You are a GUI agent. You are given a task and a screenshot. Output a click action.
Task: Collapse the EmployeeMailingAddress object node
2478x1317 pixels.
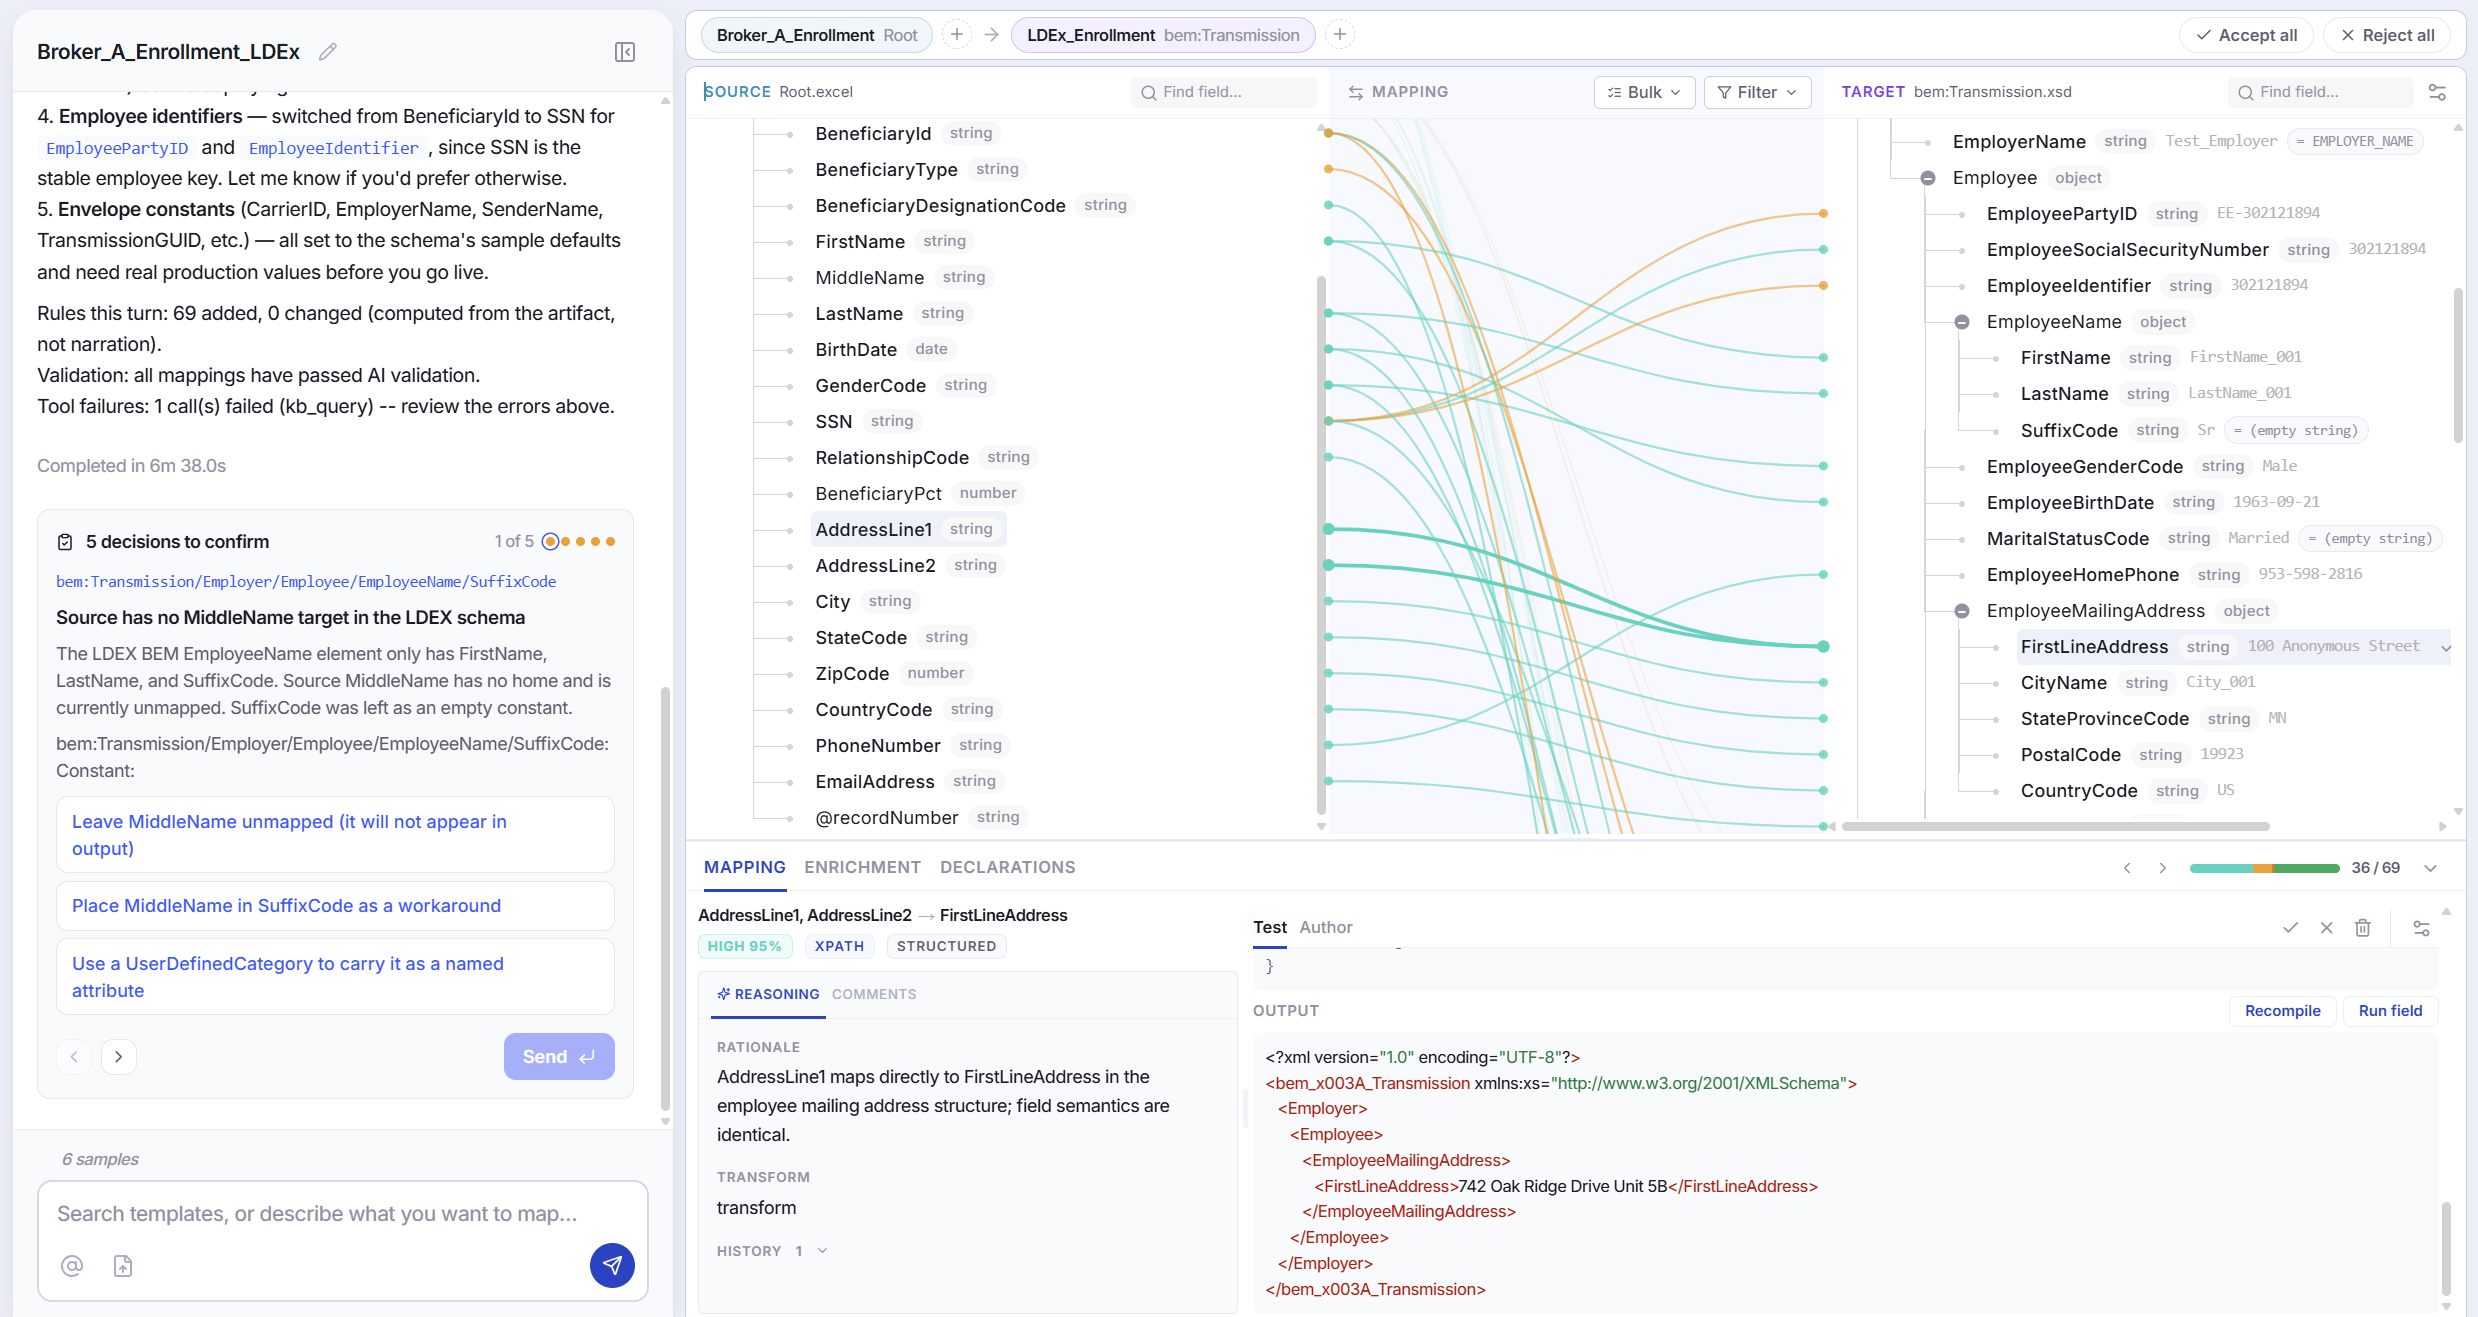(1961, 611)
